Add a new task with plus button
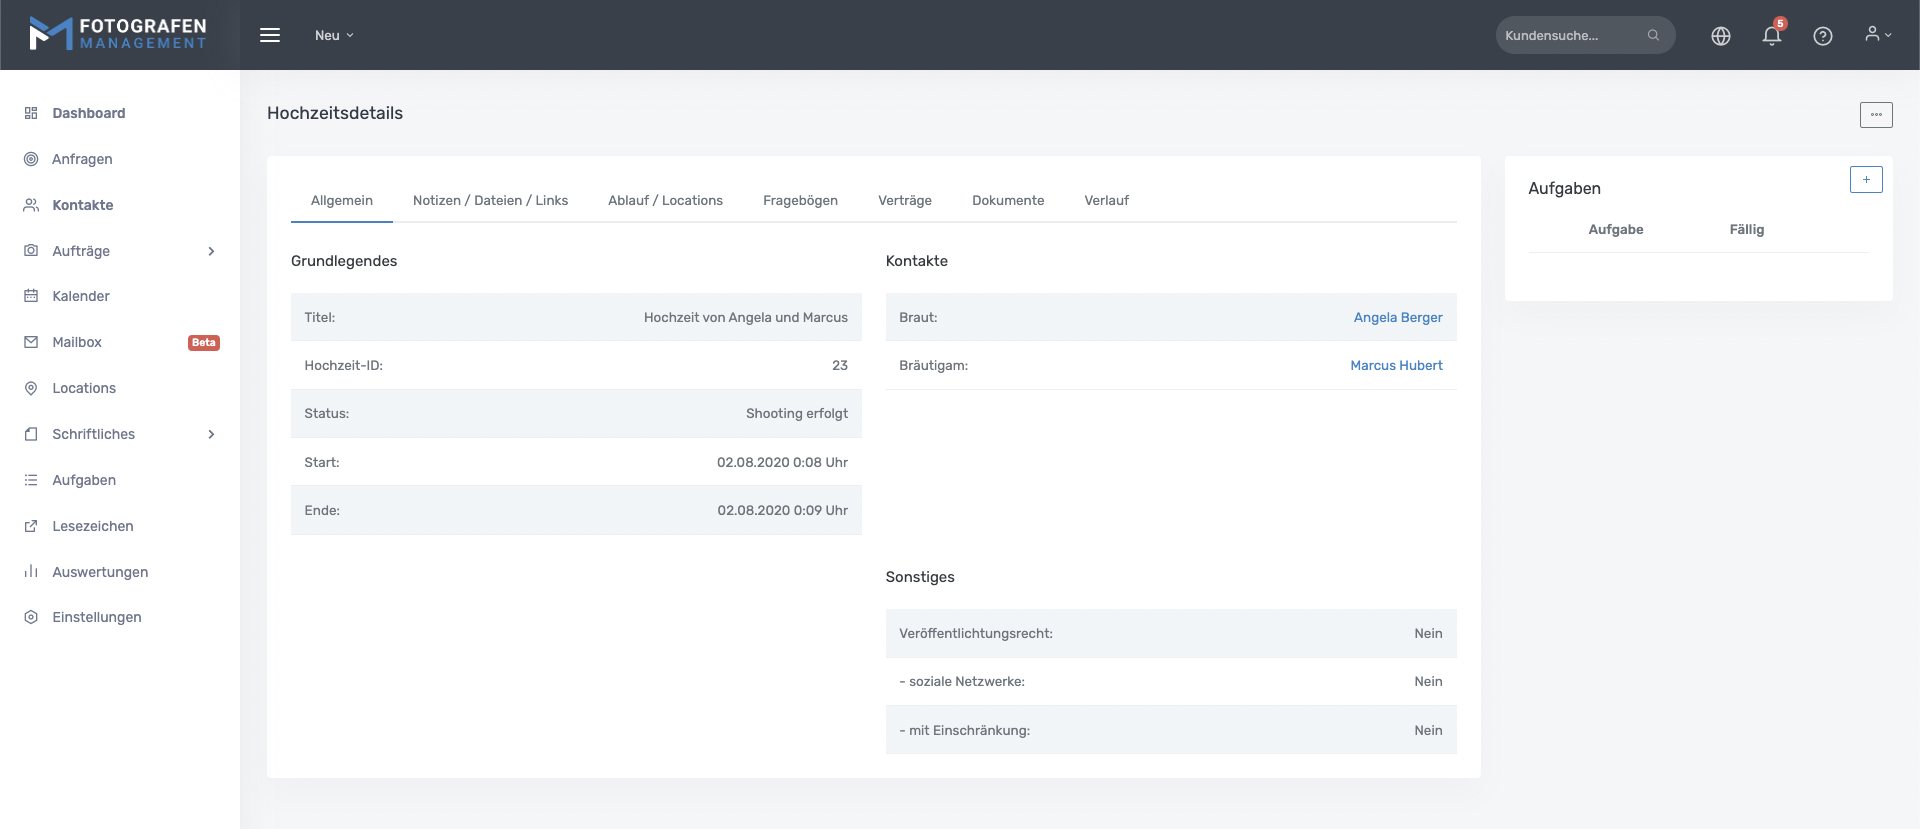The height and width of the screenshot is (829, 1920). 1866,180
